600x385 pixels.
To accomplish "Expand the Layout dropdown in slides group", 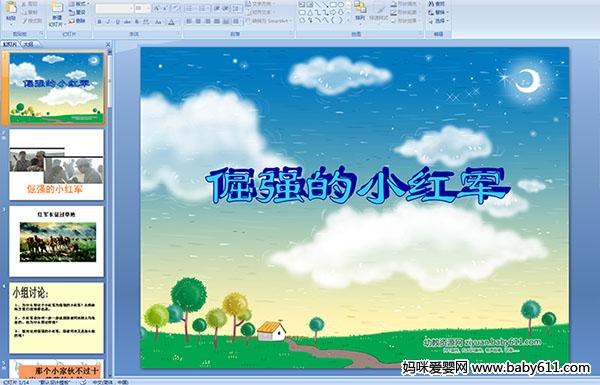I will [x=78, y=4].
